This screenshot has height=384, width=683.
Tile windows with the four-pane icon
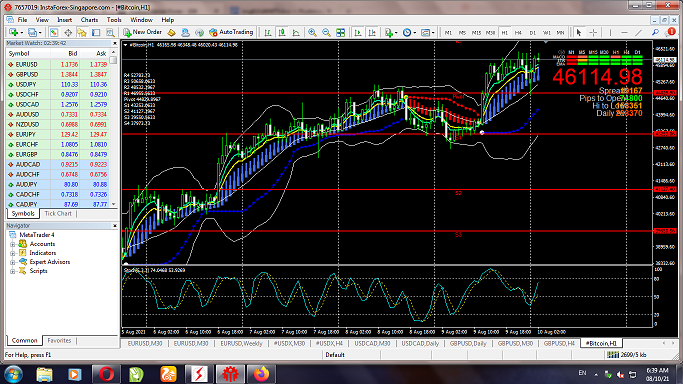point(341,32)
